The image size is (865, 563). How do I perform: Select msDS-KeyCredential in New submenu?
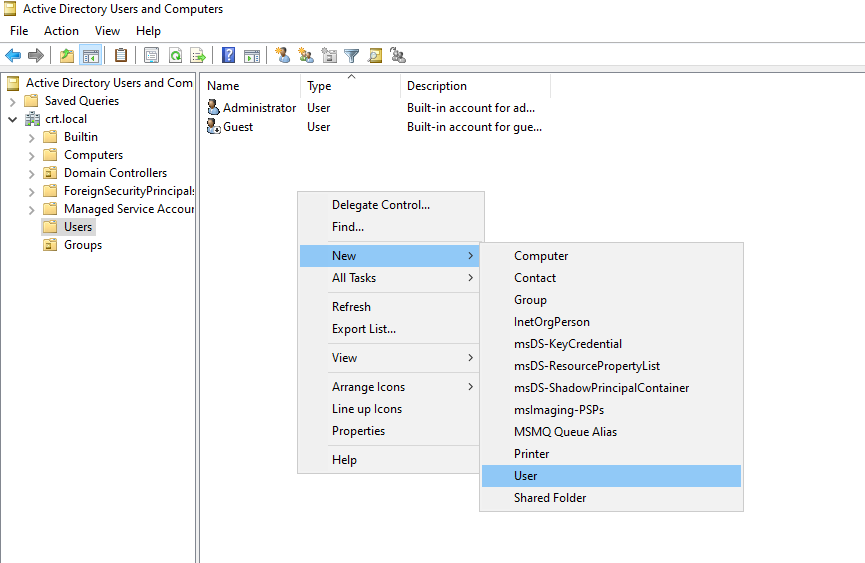click(x=611, y=344)
